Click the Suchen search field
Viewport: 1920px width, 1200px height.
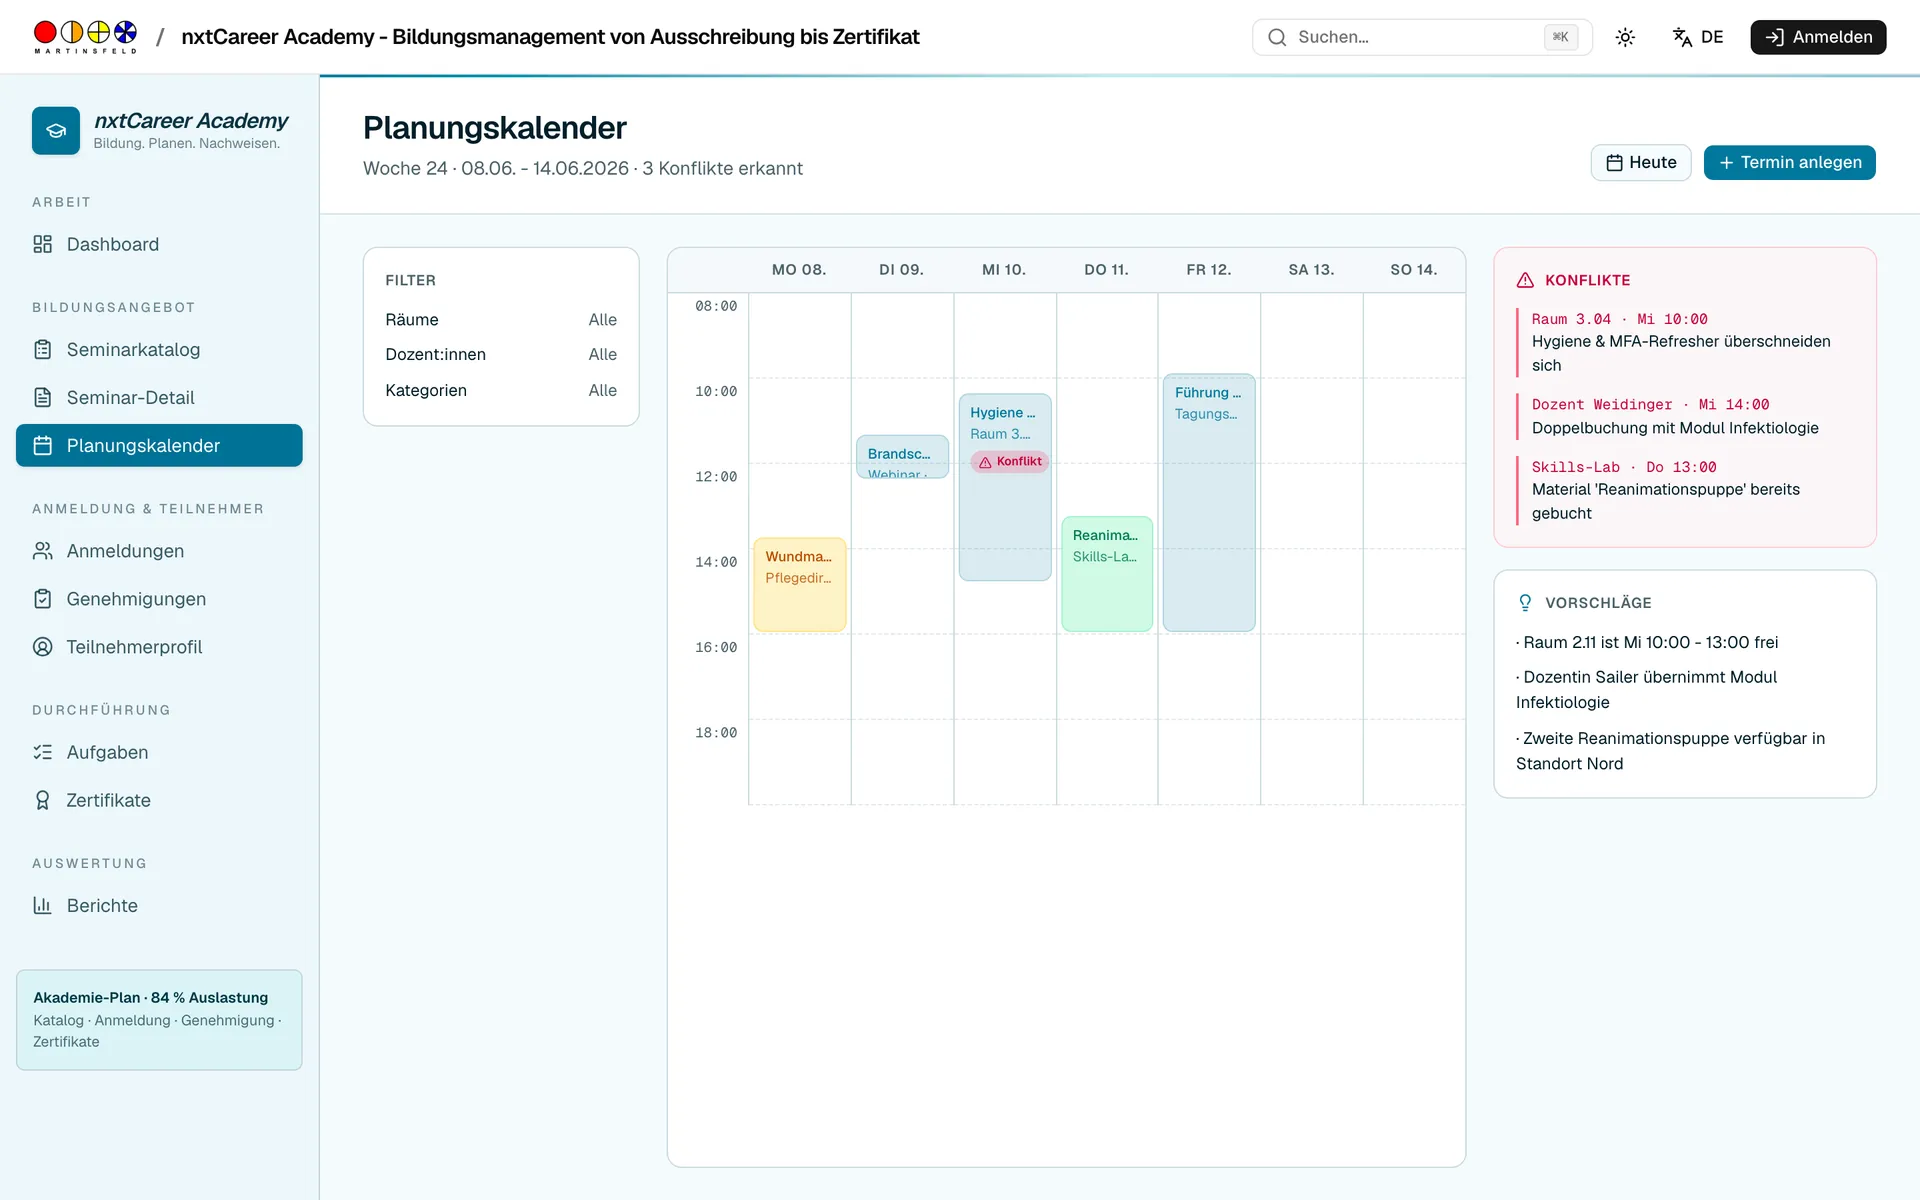pyautogui.click(x=1422, y=37)
